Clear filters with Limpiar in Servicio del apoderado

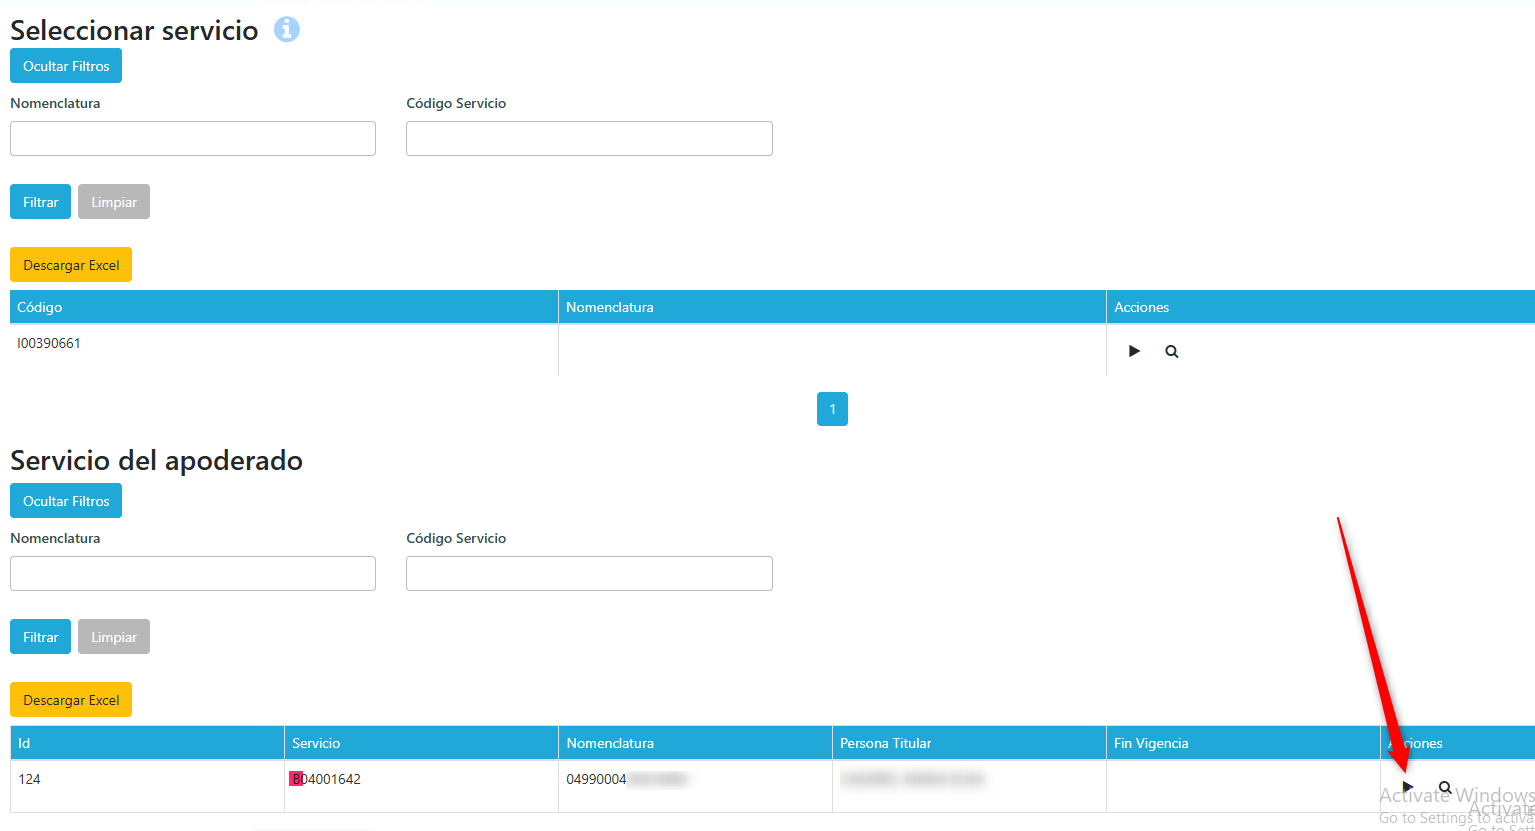pyautogui.click(x=114, y=637)
